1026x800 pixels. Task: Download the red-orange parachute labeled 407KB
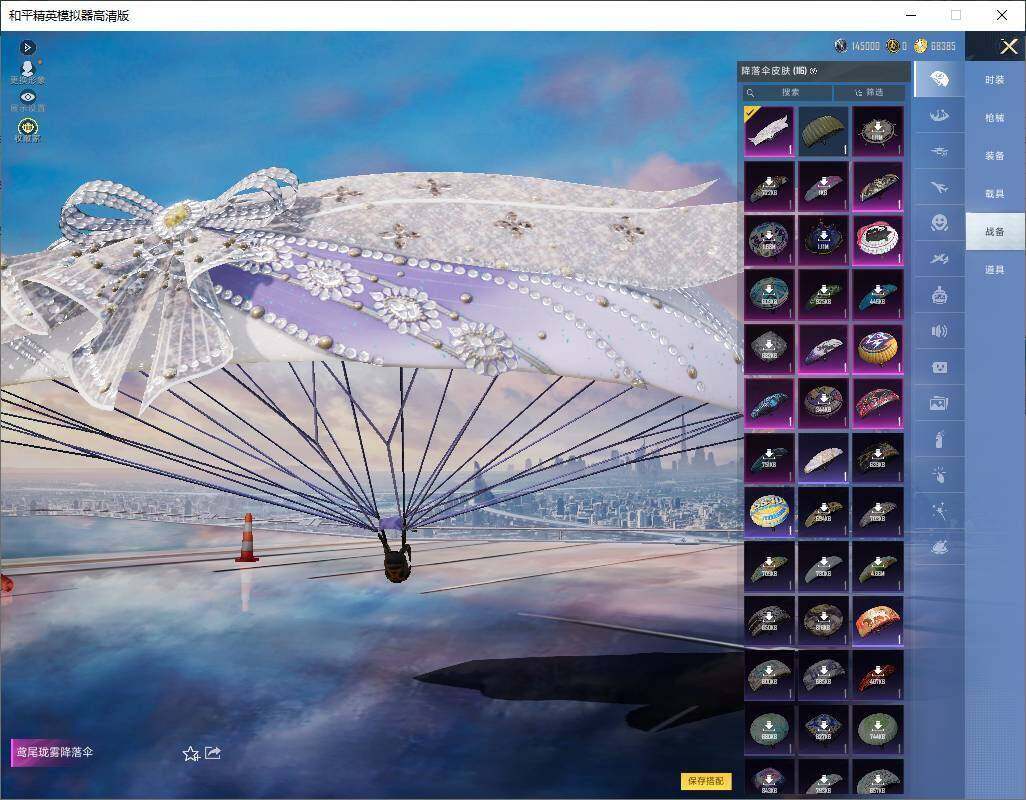(877, 674)
